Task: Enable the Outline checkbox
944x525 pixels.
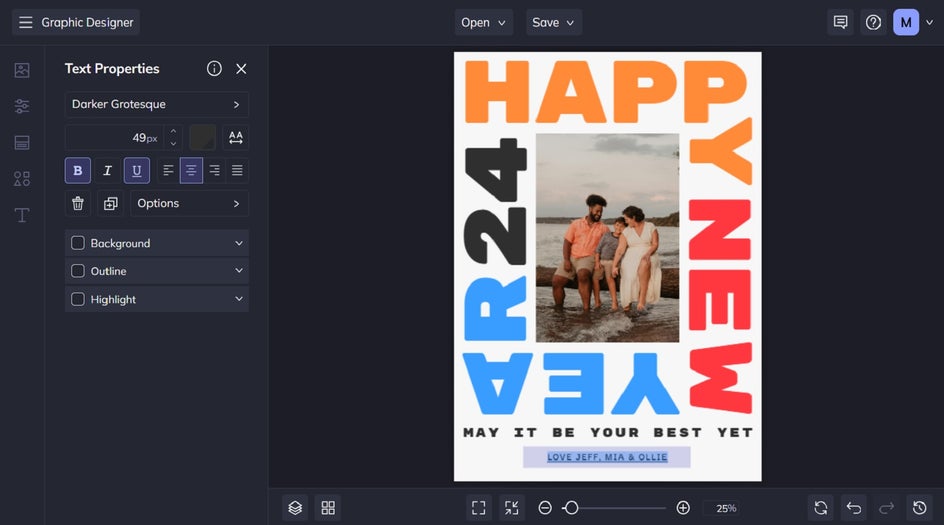Action: 78,271
